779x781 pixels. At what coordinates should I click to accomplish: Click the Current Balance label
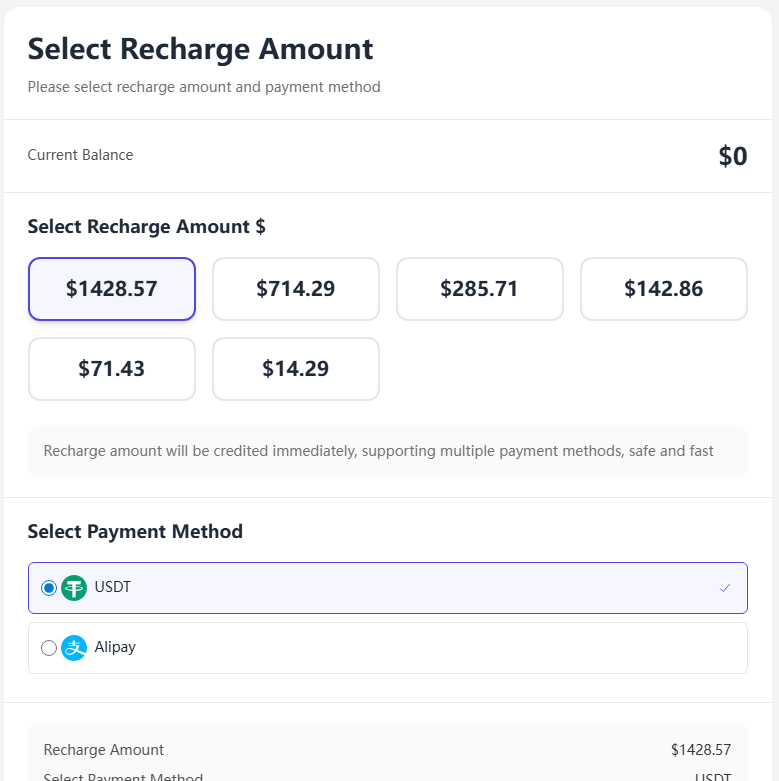[80, 155]
